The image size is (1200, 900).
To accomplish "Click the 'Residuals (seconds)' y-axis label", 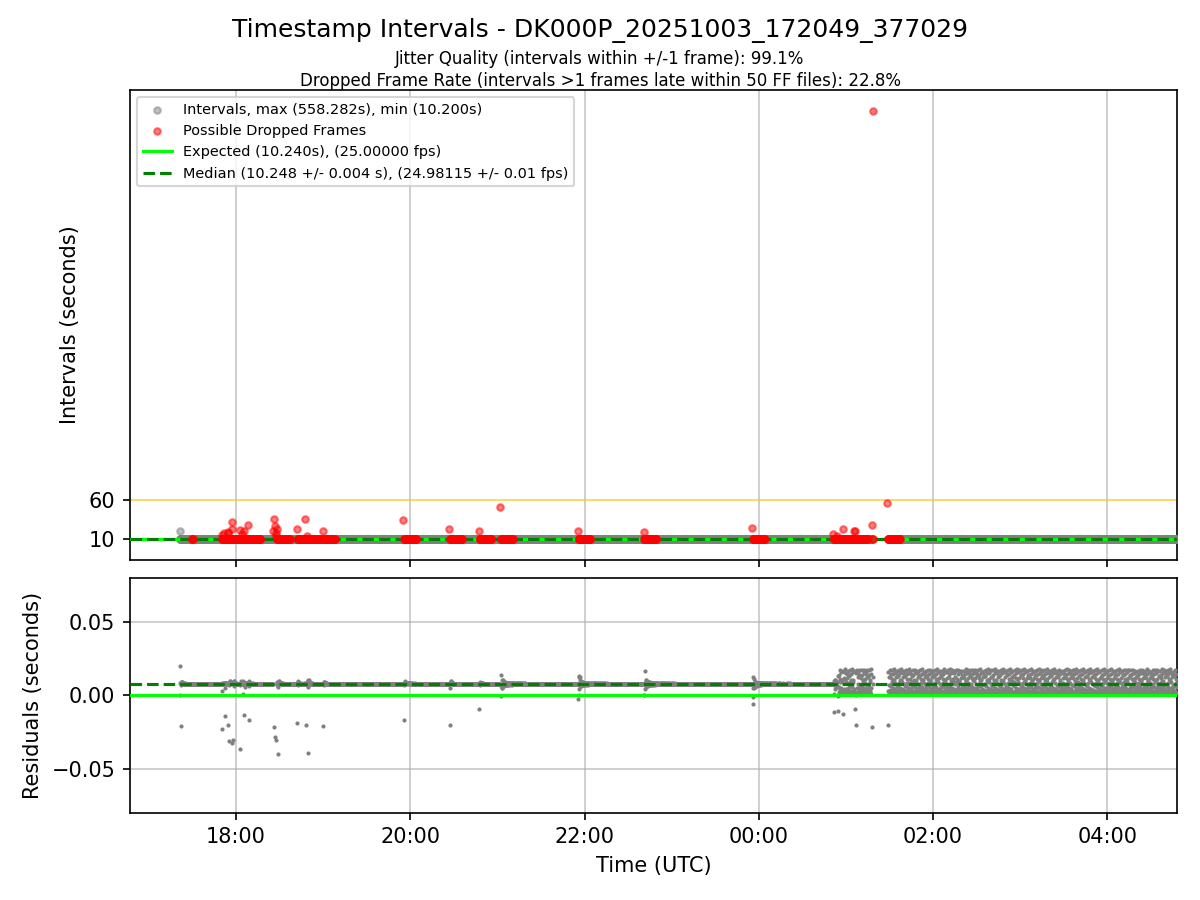I will click(32, 696).
